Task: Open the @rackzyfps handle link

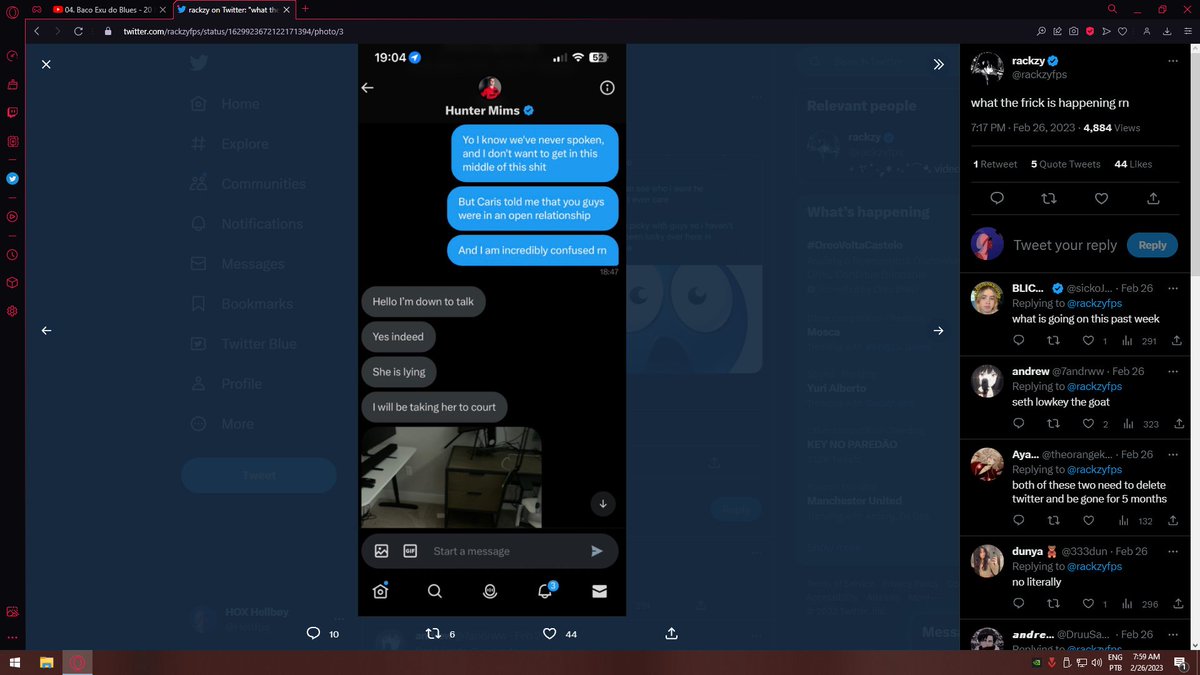Action: 1040,75
